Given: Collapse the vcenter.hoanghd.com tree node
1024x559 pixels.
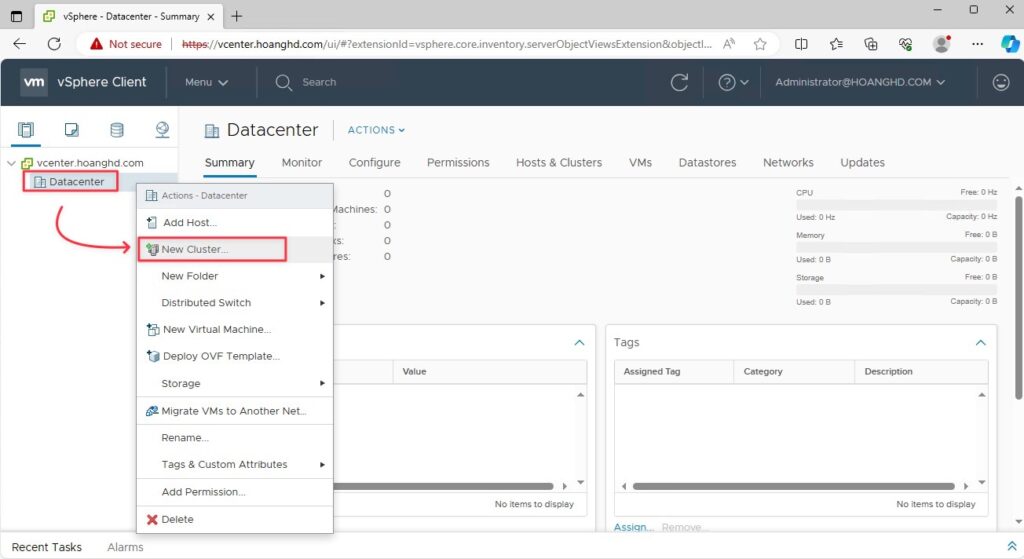Looking at the screenshot, I should [x=11, y=163].
